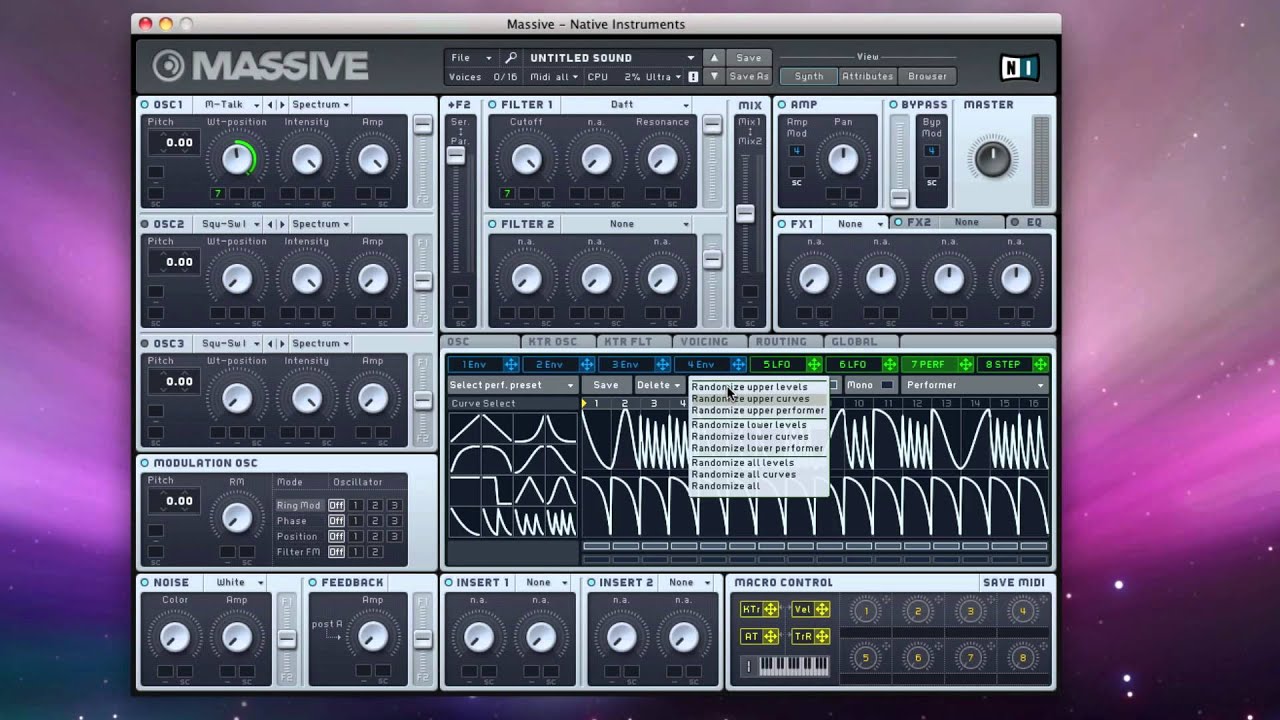Choose Randomize upper performer menu entry
1280x720 pixels.
coord(758,410)
